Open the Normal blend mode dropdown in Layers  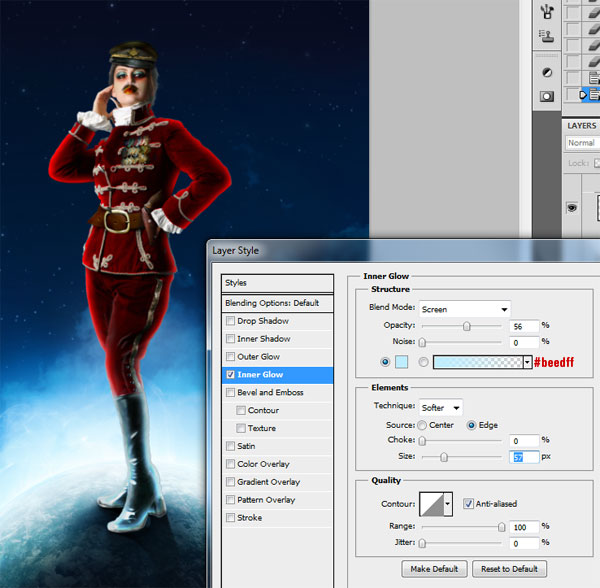(582, 143)
